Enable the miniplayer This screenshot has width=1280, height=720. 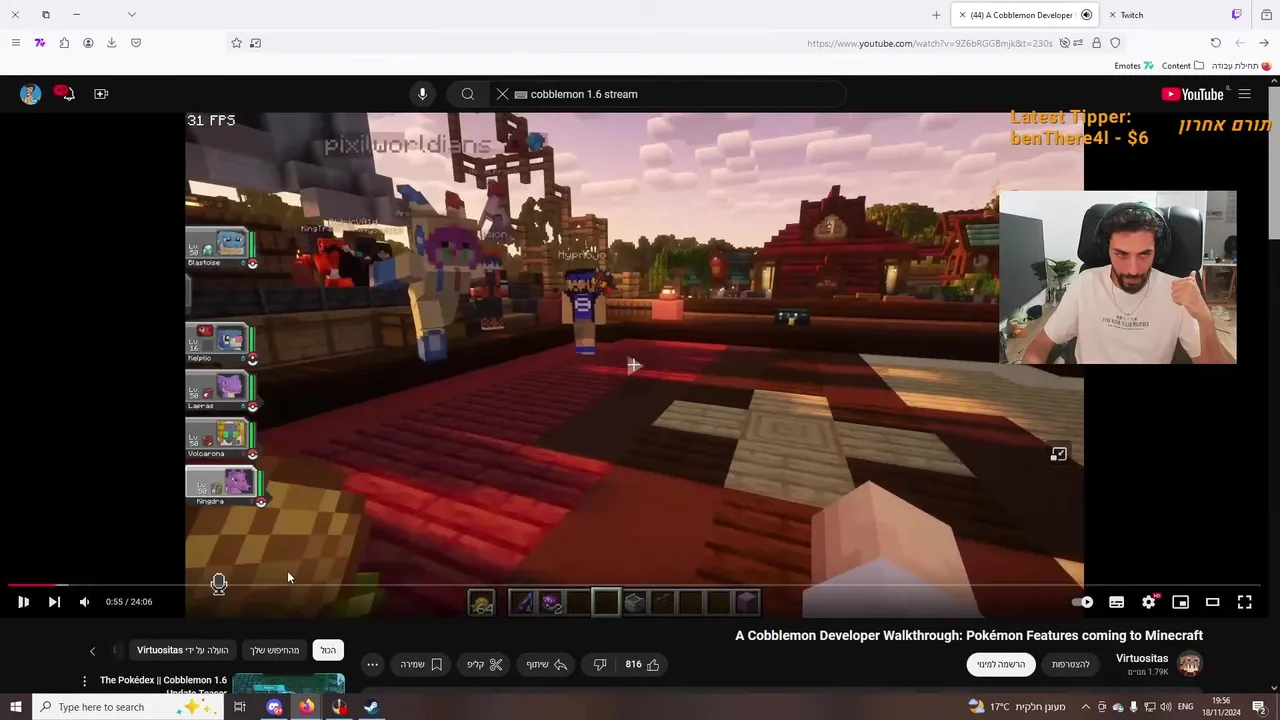click(x=1180, y=602)
